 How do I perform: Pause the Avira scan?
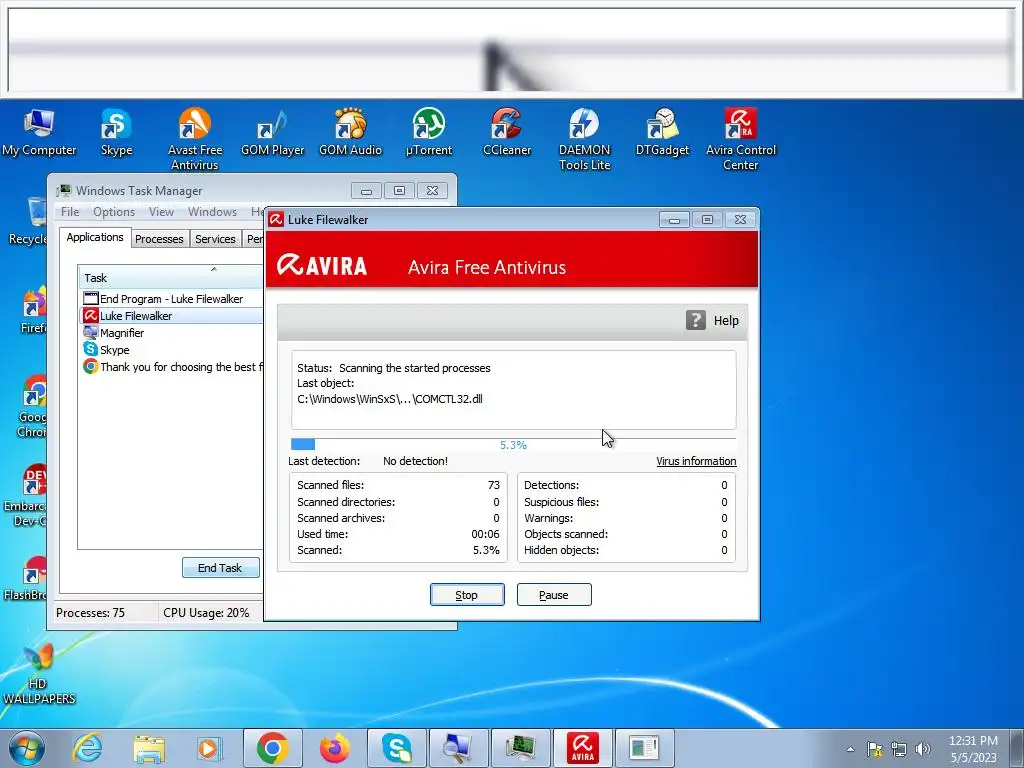(x=554, y=594)
